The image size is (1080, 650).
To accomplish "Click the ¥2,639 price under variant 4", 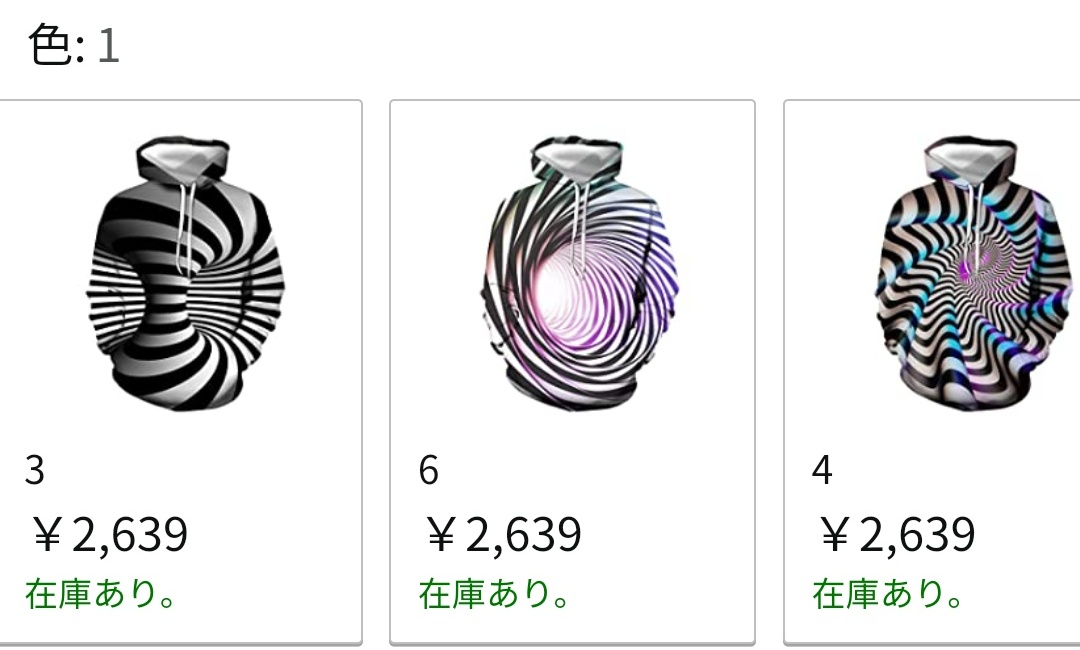I will pyautogui.click(x=897, y=534).
